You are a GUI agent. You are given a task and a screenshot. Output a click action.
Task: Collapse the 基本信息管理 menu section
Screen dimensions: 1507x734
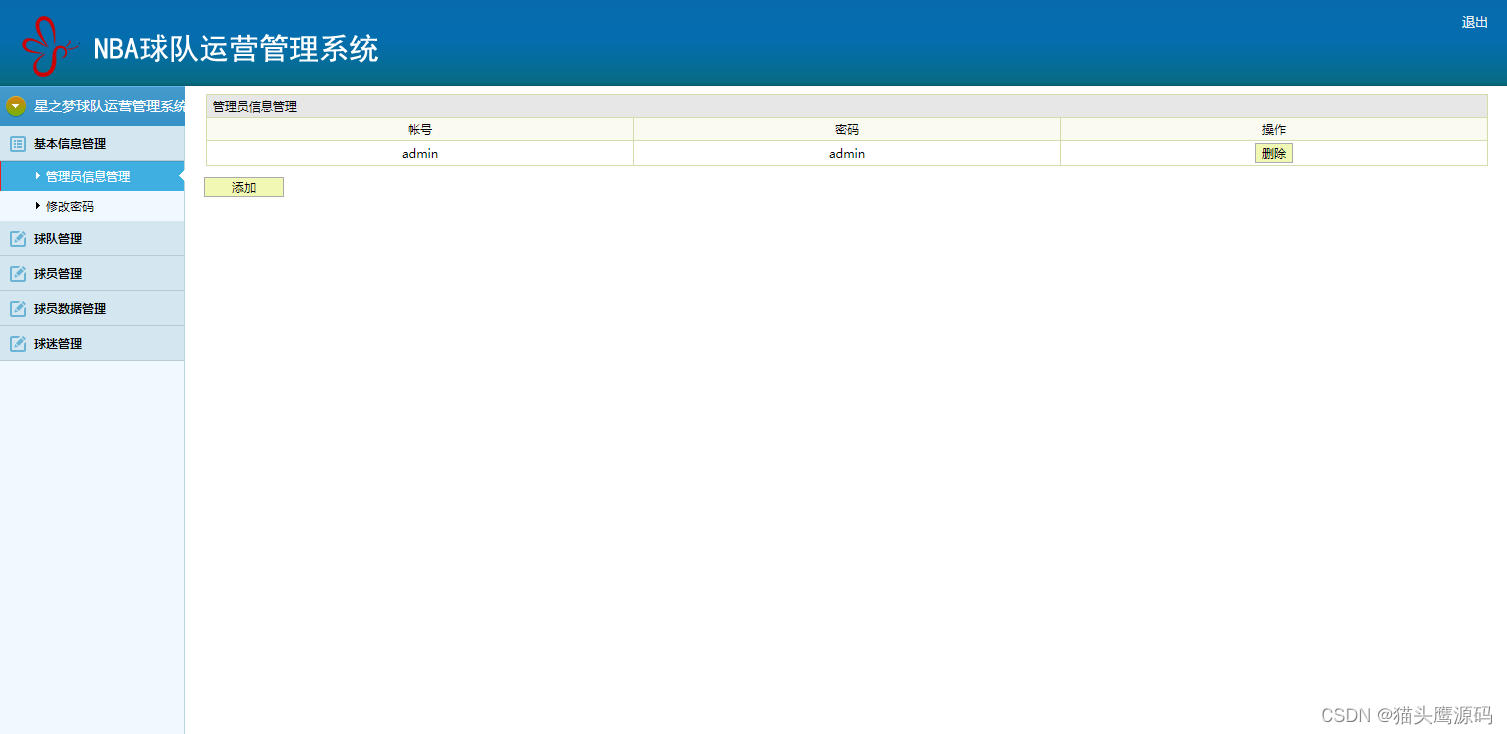click(x=92, y=143)
